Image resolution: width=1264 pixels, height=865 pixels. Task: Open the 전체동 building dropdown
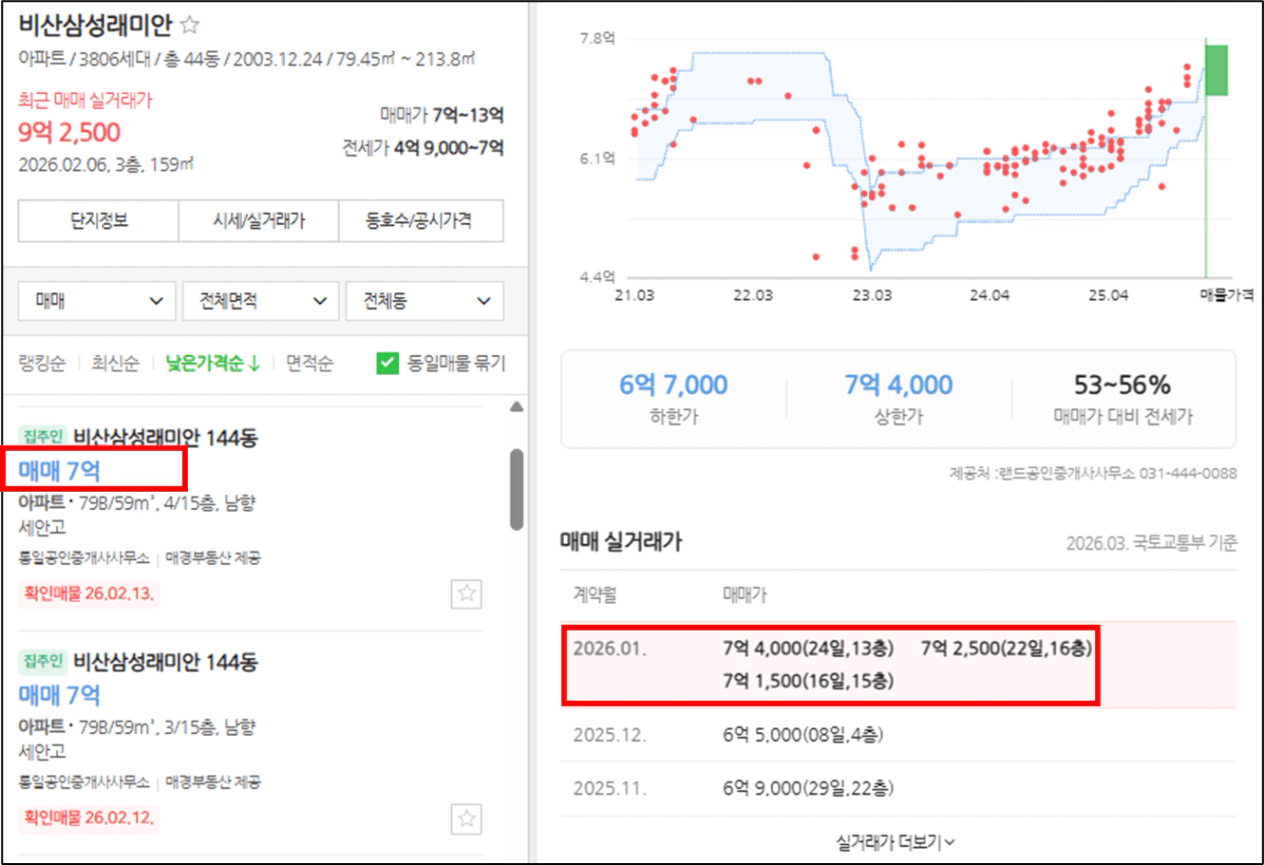tap(424, 301)
